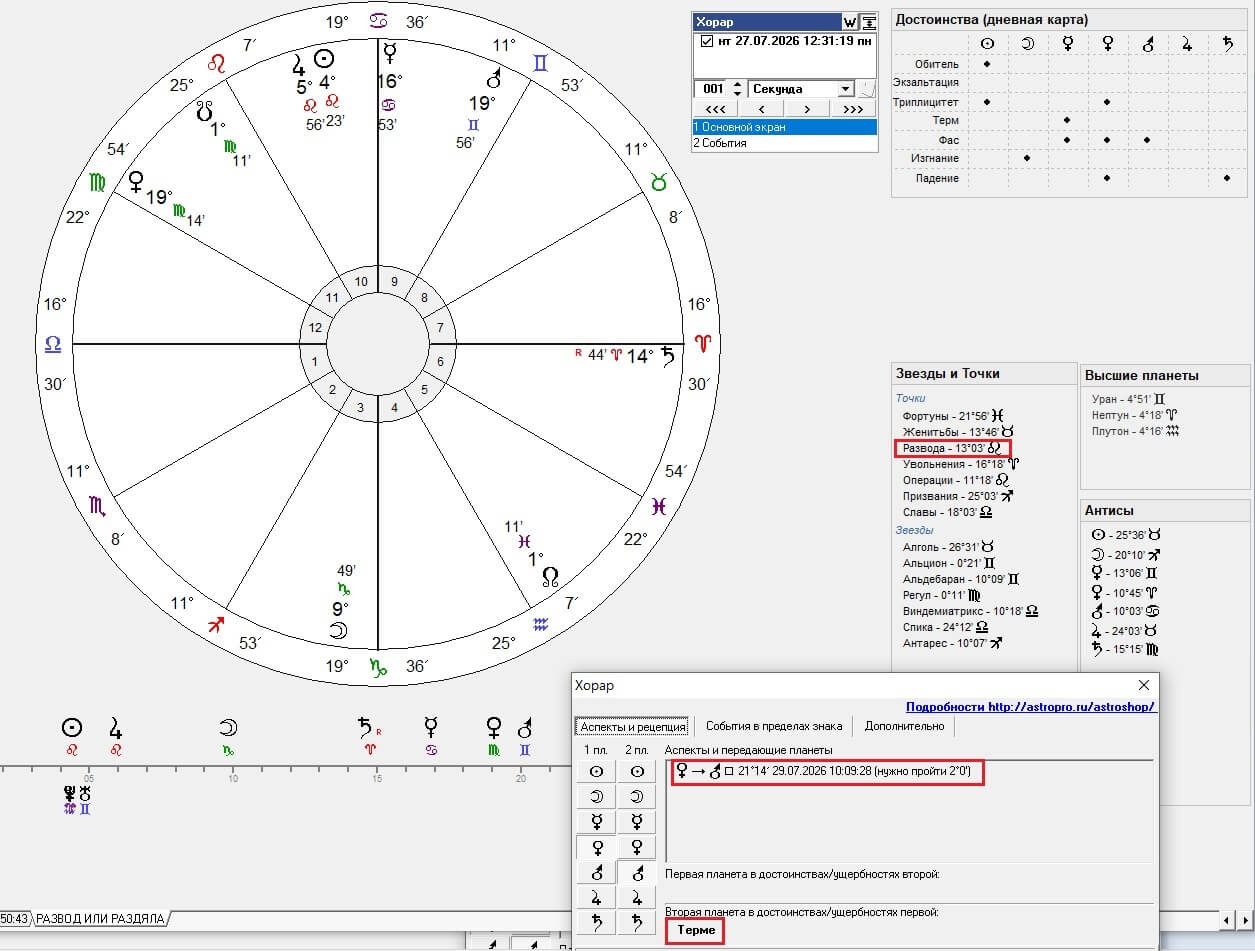1255x951 pixels.
Task: Select the РАЗВОД ИЛИ РАЗДЯЛА sheet tab
Action: pos(100,918)
